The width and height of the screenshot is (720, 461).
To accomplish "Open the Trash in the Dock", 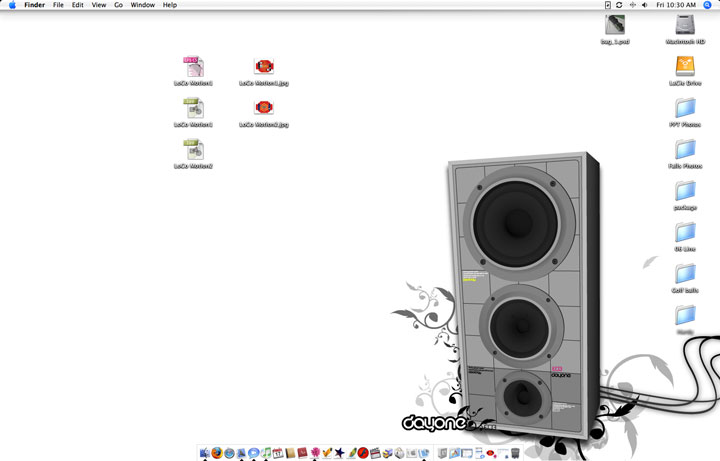I will [515, 453].
